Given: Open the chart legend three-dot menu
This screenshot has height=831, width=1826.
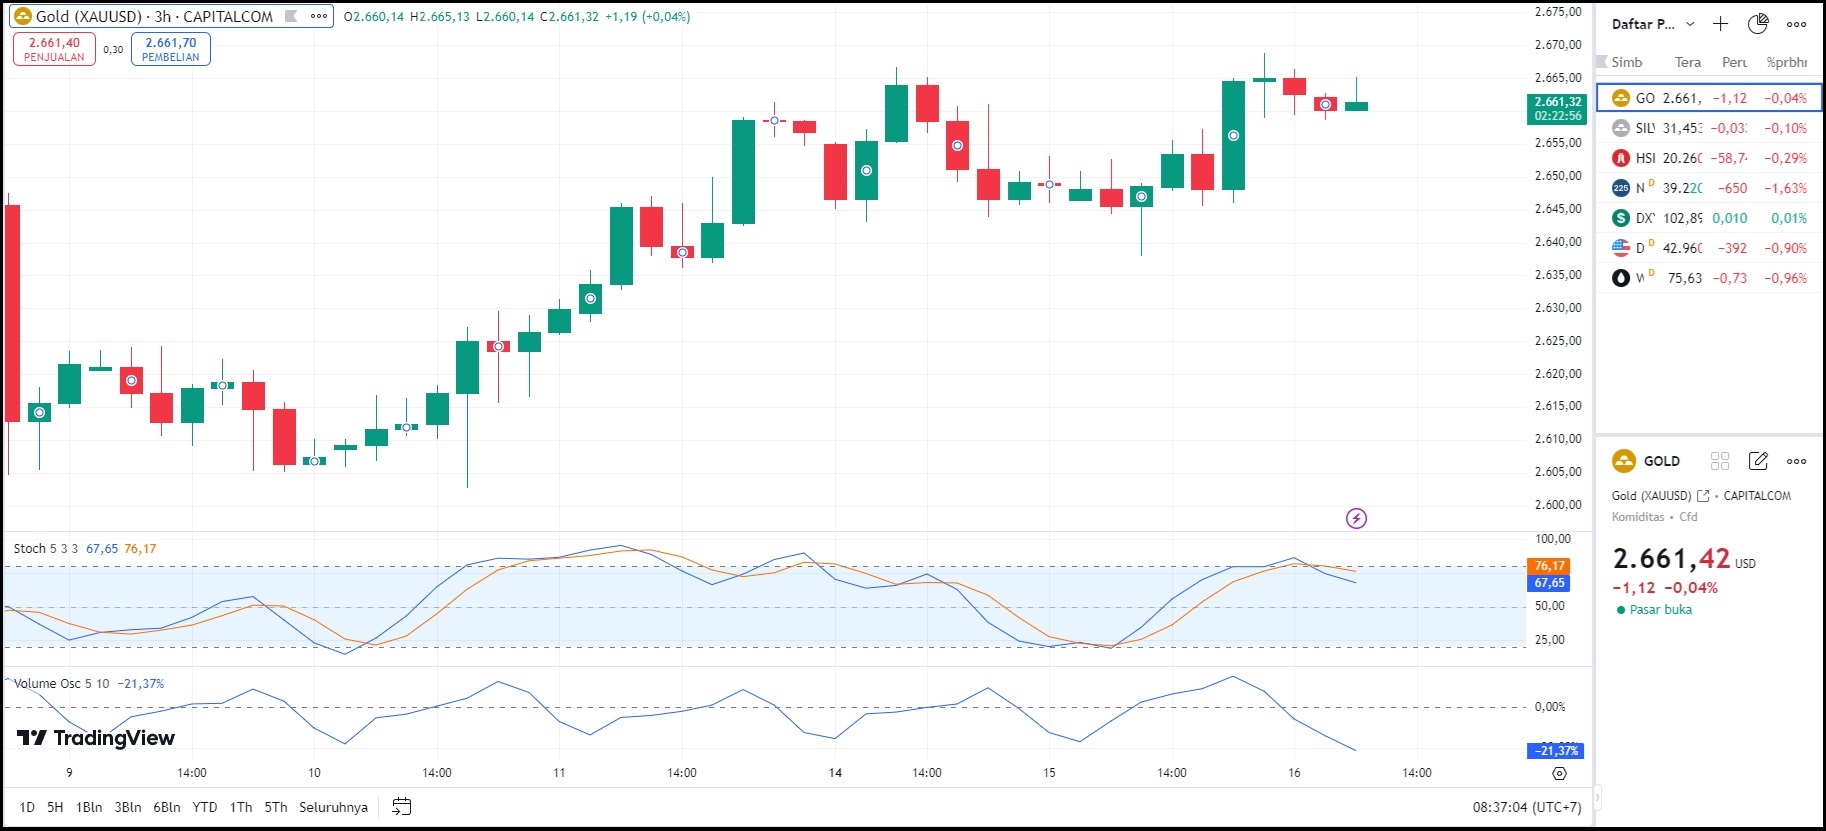Looking at the screenshot, I should pos(319,16).
